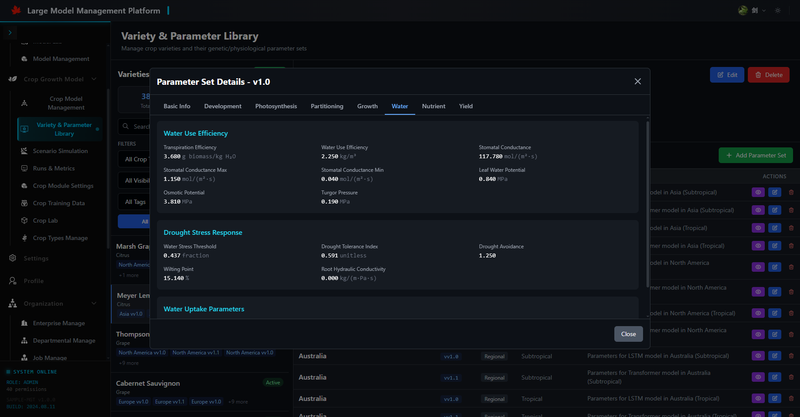Click eye icon for Asia (Tropical) LSTM row

(x=758, y=228)
